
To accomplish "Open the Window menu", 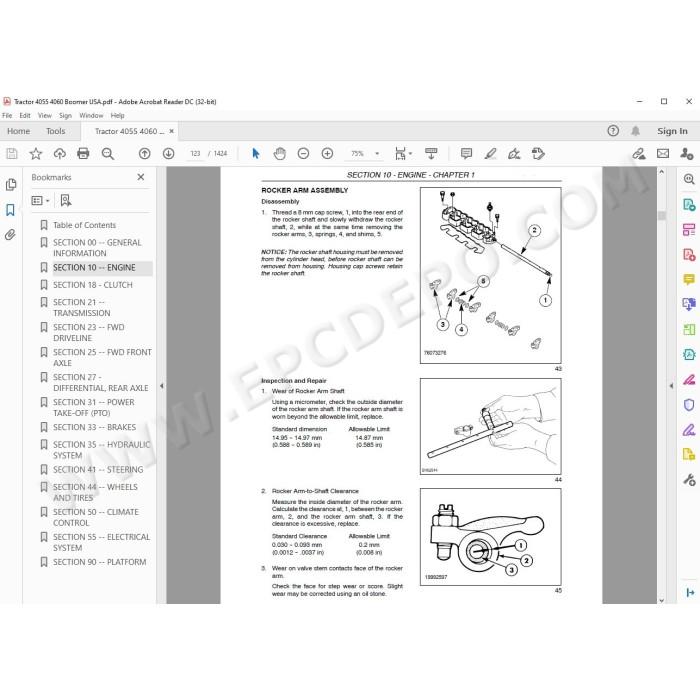I will [91, 116].
